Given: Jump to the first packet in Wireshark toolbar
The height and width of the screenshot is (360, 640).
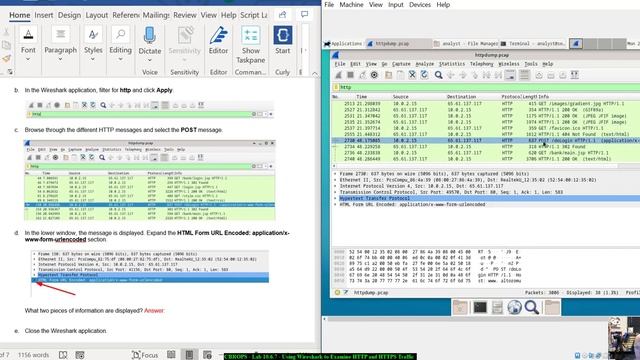Looking at the screenshot, I should point(486,75).
